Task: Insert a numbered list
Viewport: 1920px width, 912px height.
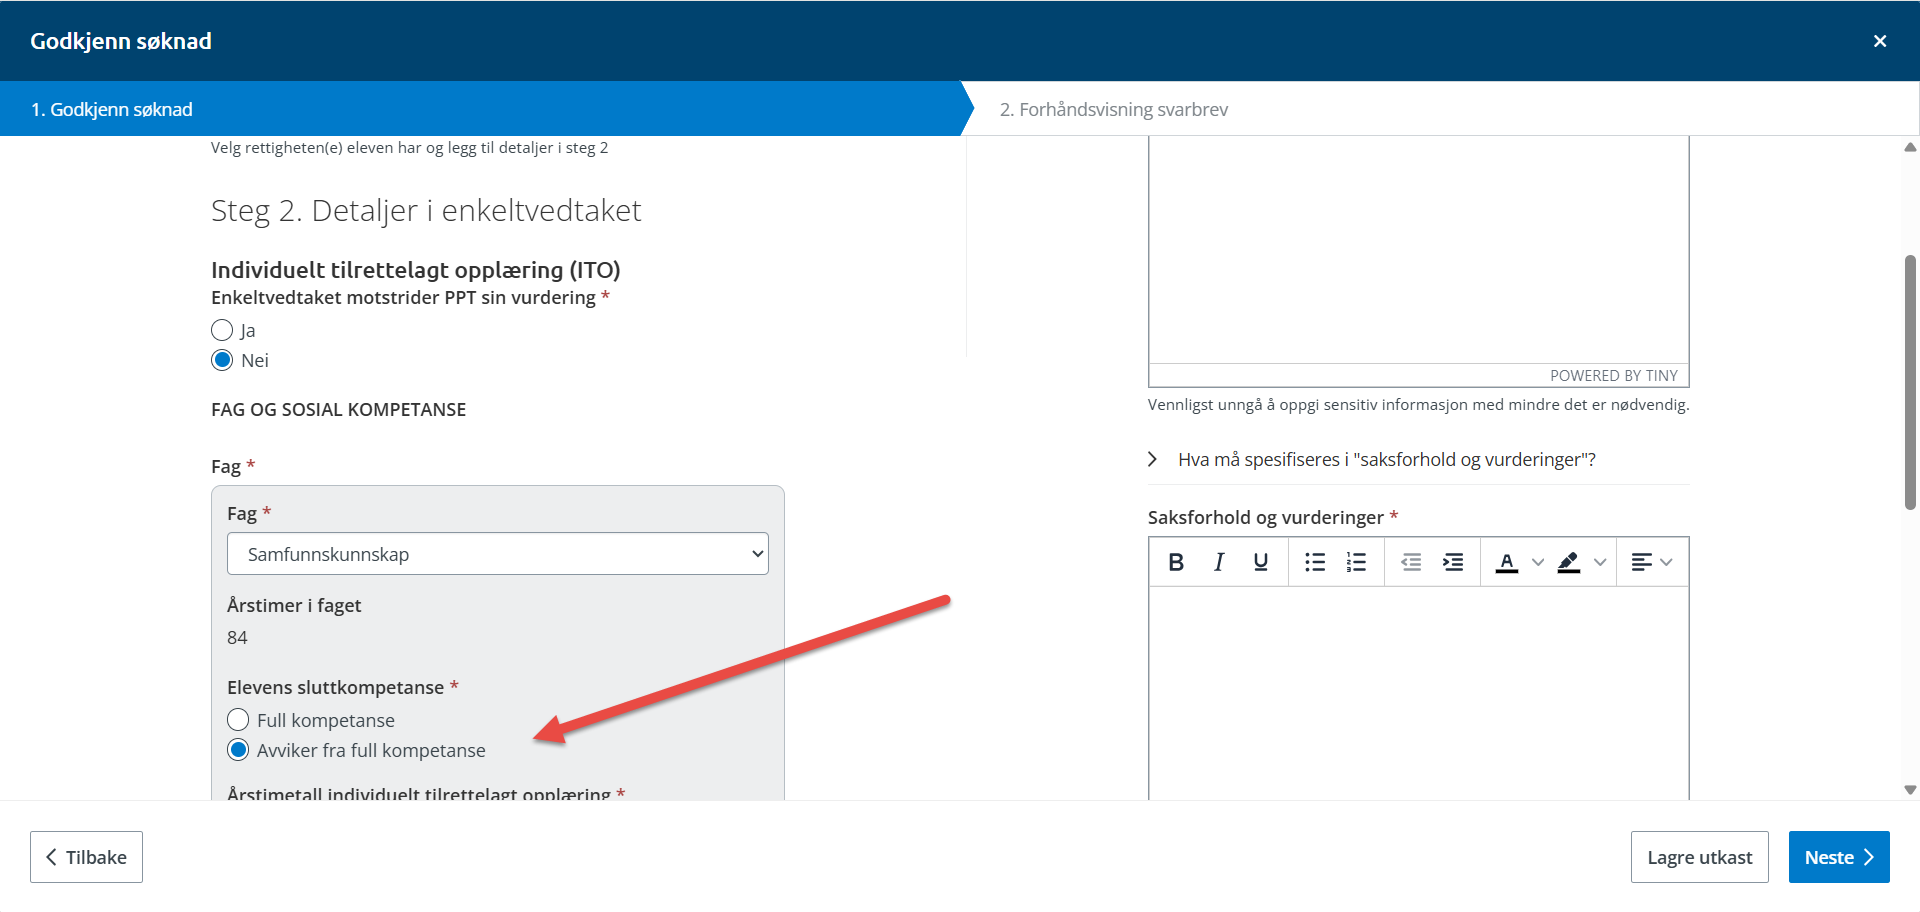Action: point(1356,562)
